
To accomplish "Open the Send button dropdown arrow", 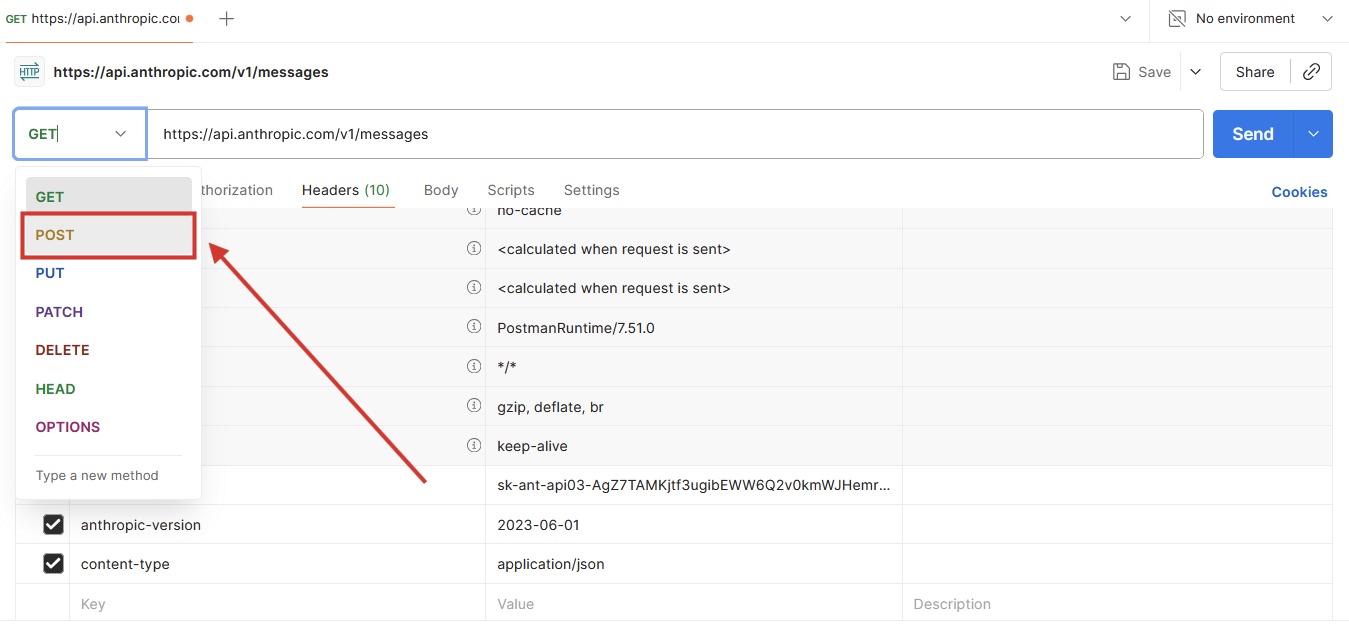I will tap(1311, 133).
